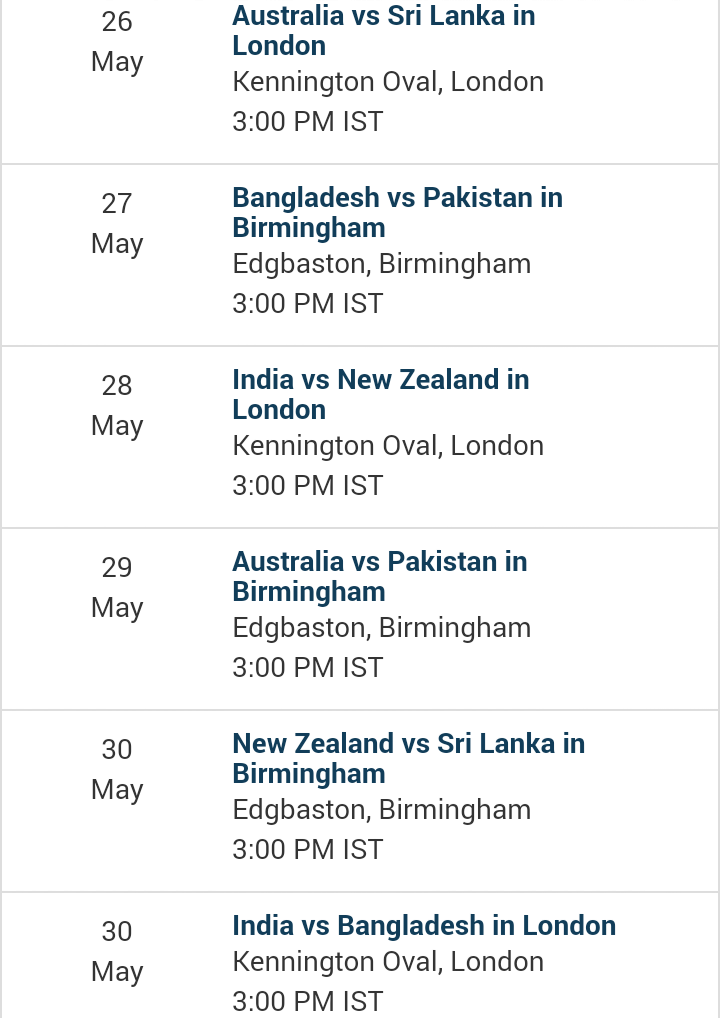Click Kennington Oval venue under Australia vs Sri Lanka

click(x=388, y=82)
